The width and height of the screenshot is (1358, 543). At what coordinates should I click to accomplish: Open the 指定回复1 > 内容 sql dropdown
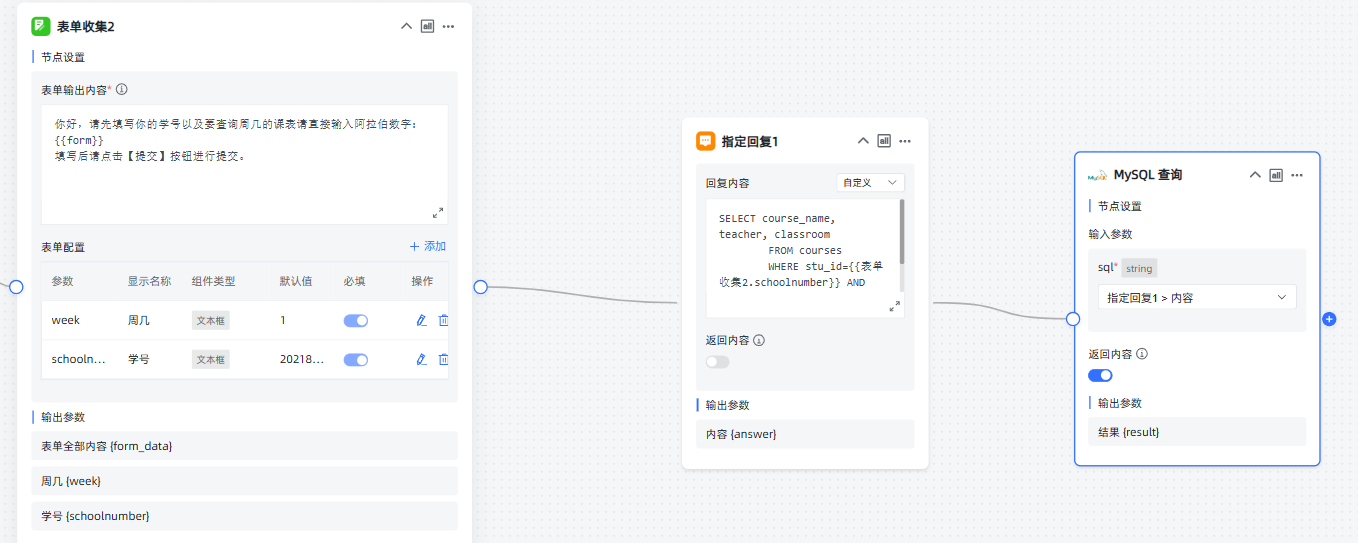[x=1197, y=297]
